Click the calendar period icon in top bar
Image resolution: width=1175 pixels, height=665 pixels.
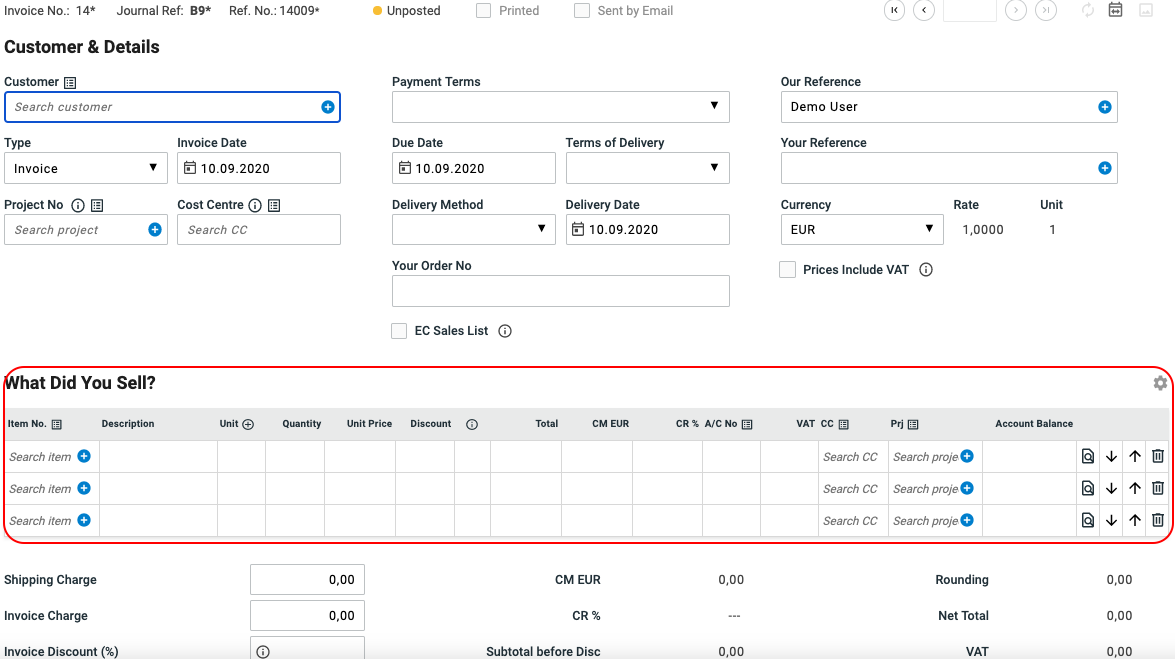[1115, 11]
